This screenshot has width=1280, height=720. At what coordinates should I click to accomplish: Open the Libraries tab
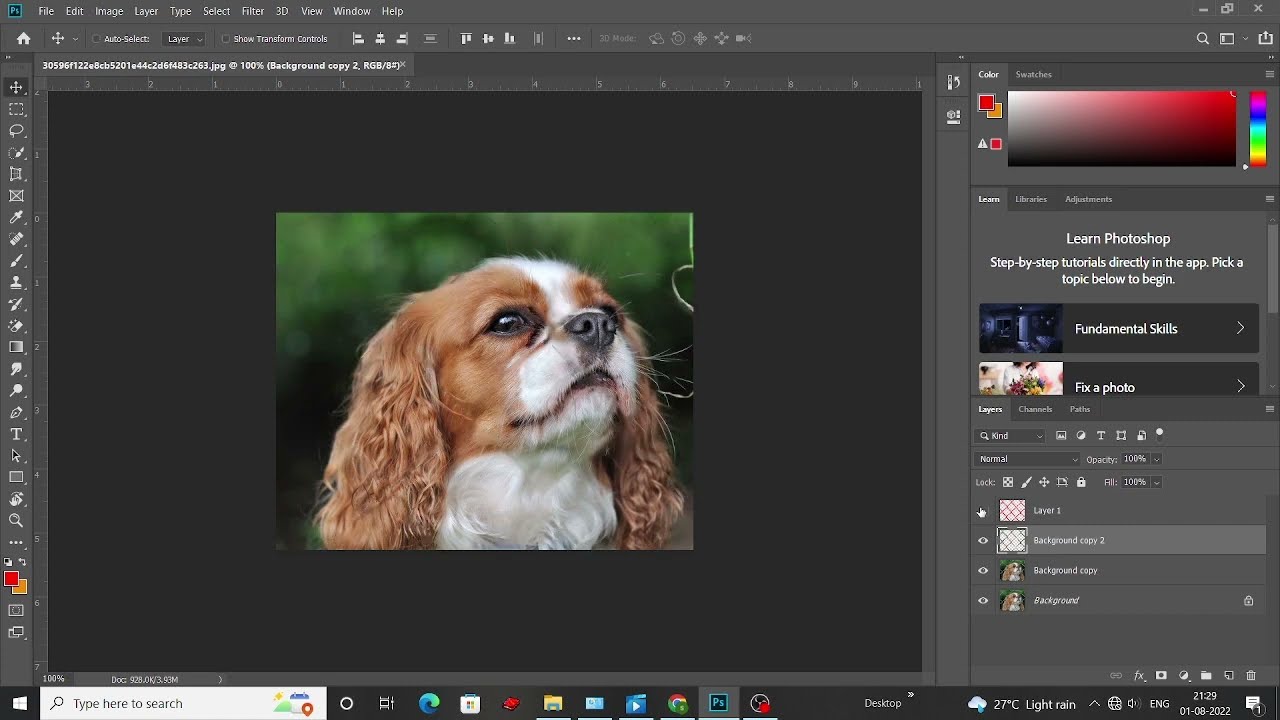(1031, 199)
